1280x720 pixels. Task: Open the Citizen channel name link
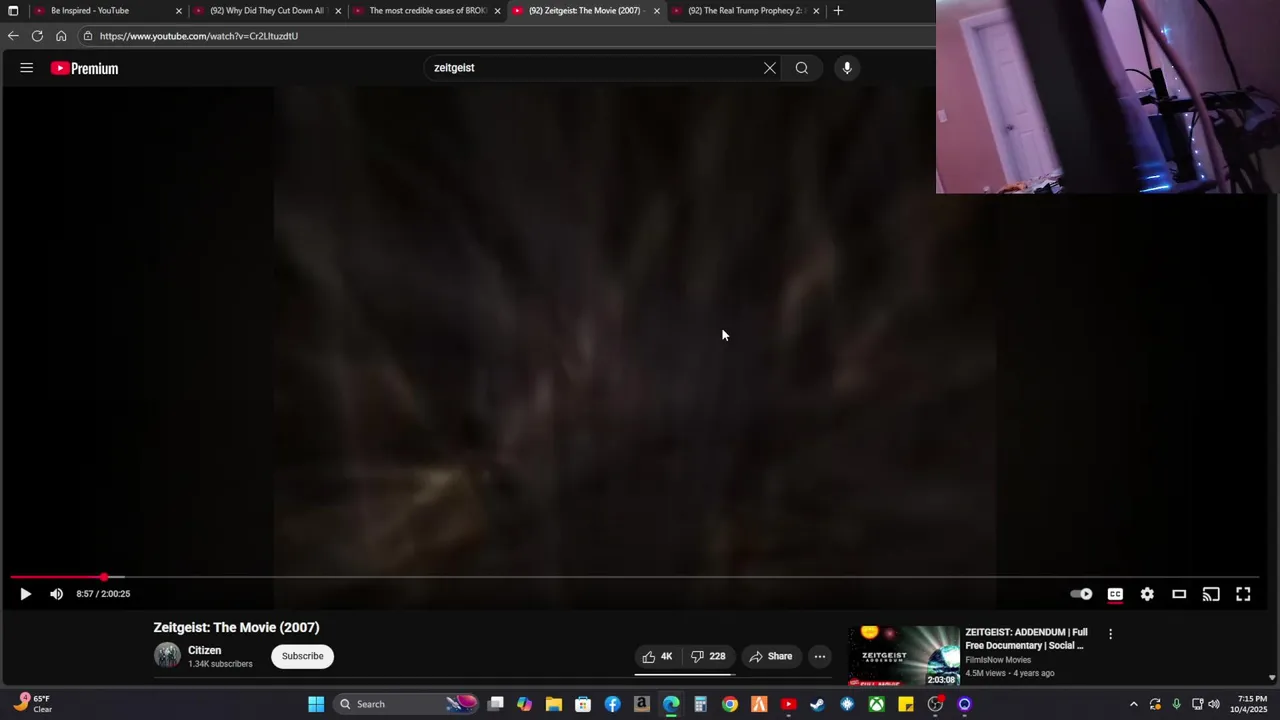tap(204, 650)
